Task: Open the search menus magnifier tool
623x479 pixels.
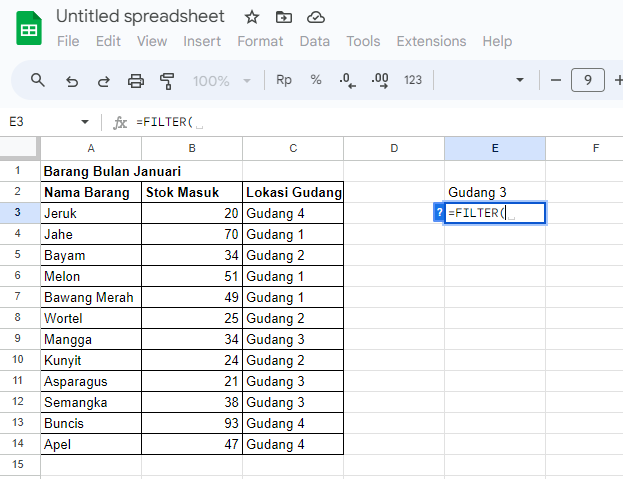Action: pyautogui.click(x=38, y=81)
